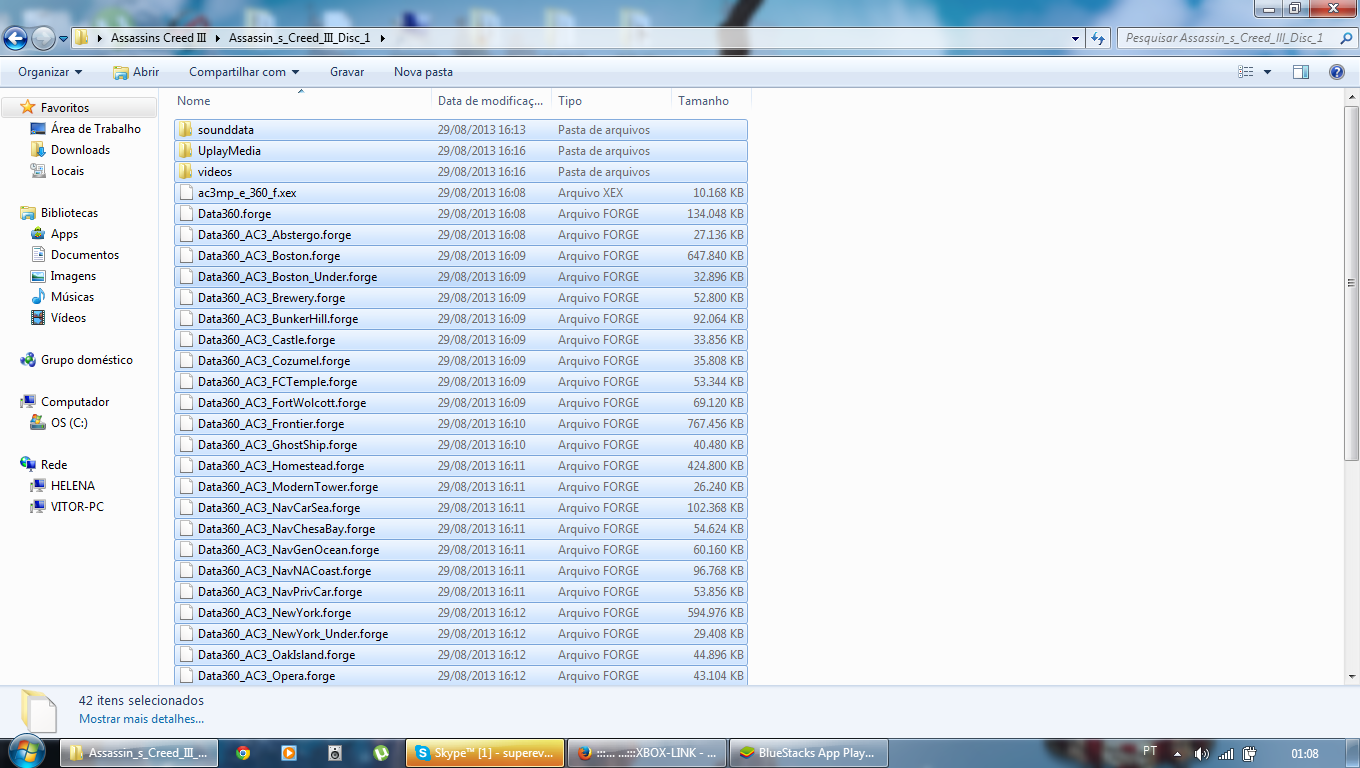The height and width of the screenshot is (768, 1360).
Task: Open the recent locations dropdown arrow
Action: pos(63,39)
